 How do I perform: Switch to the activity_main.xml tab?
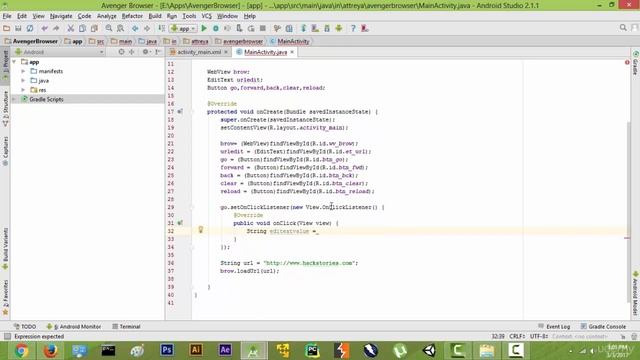(199, 52)
